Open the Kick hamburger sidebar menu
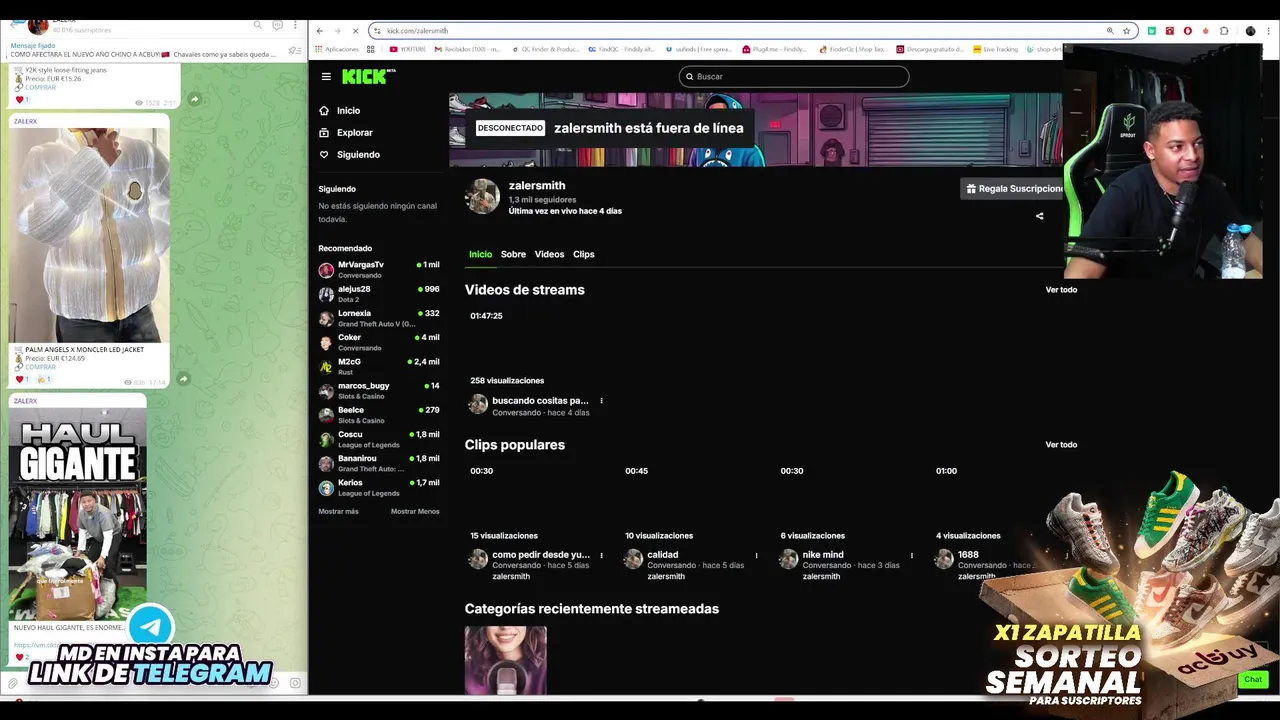 pyautogui.click(x=326, y=76)
